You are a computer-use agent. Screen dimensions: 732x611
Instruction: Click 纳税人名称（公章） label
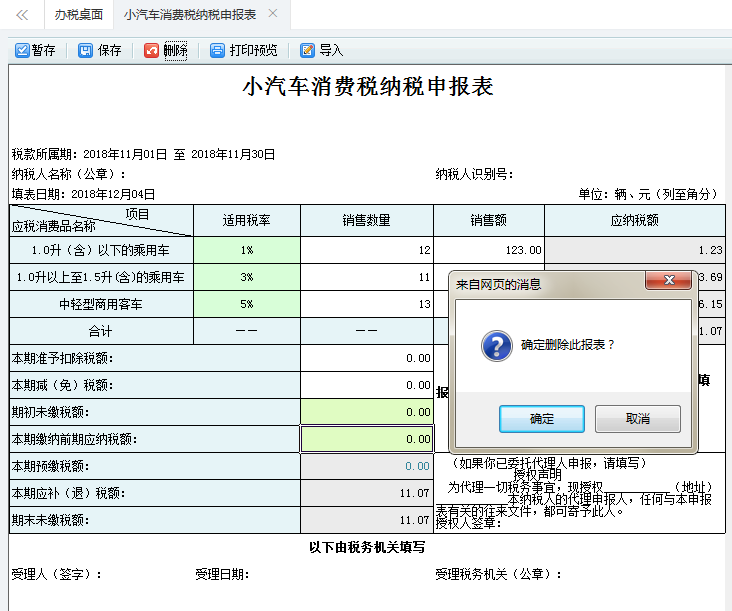(69, 174)
